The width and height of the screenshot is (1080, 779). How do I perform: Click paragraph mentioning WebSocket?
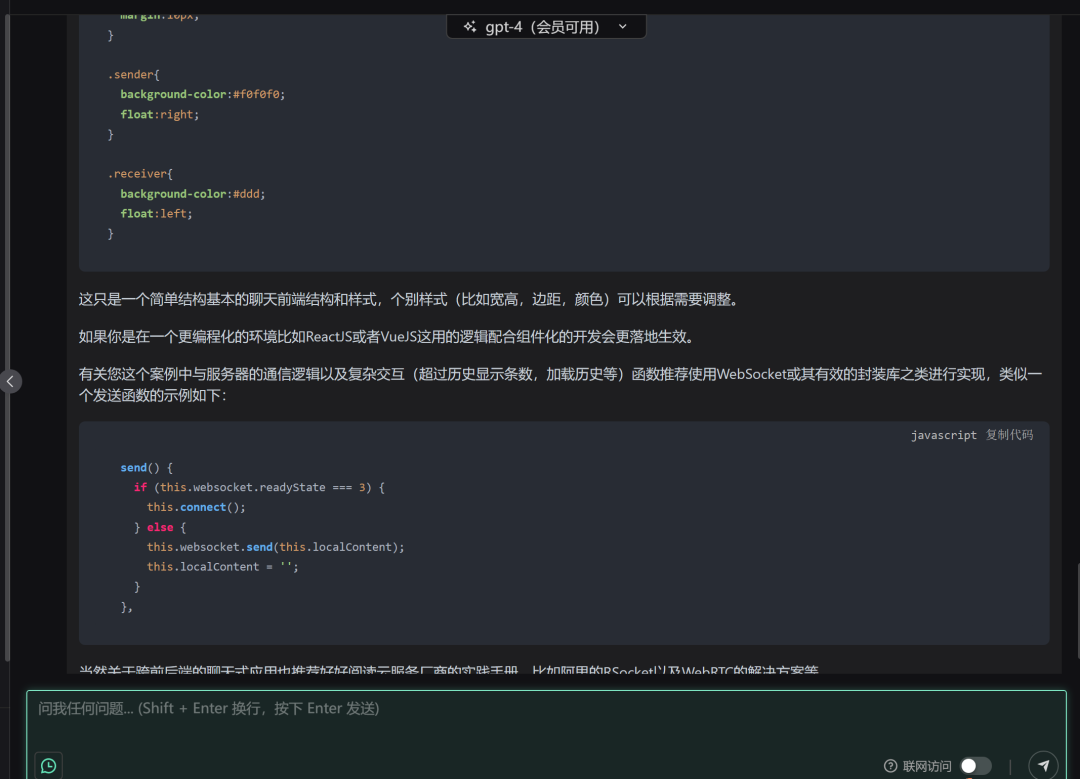[560, 384]
